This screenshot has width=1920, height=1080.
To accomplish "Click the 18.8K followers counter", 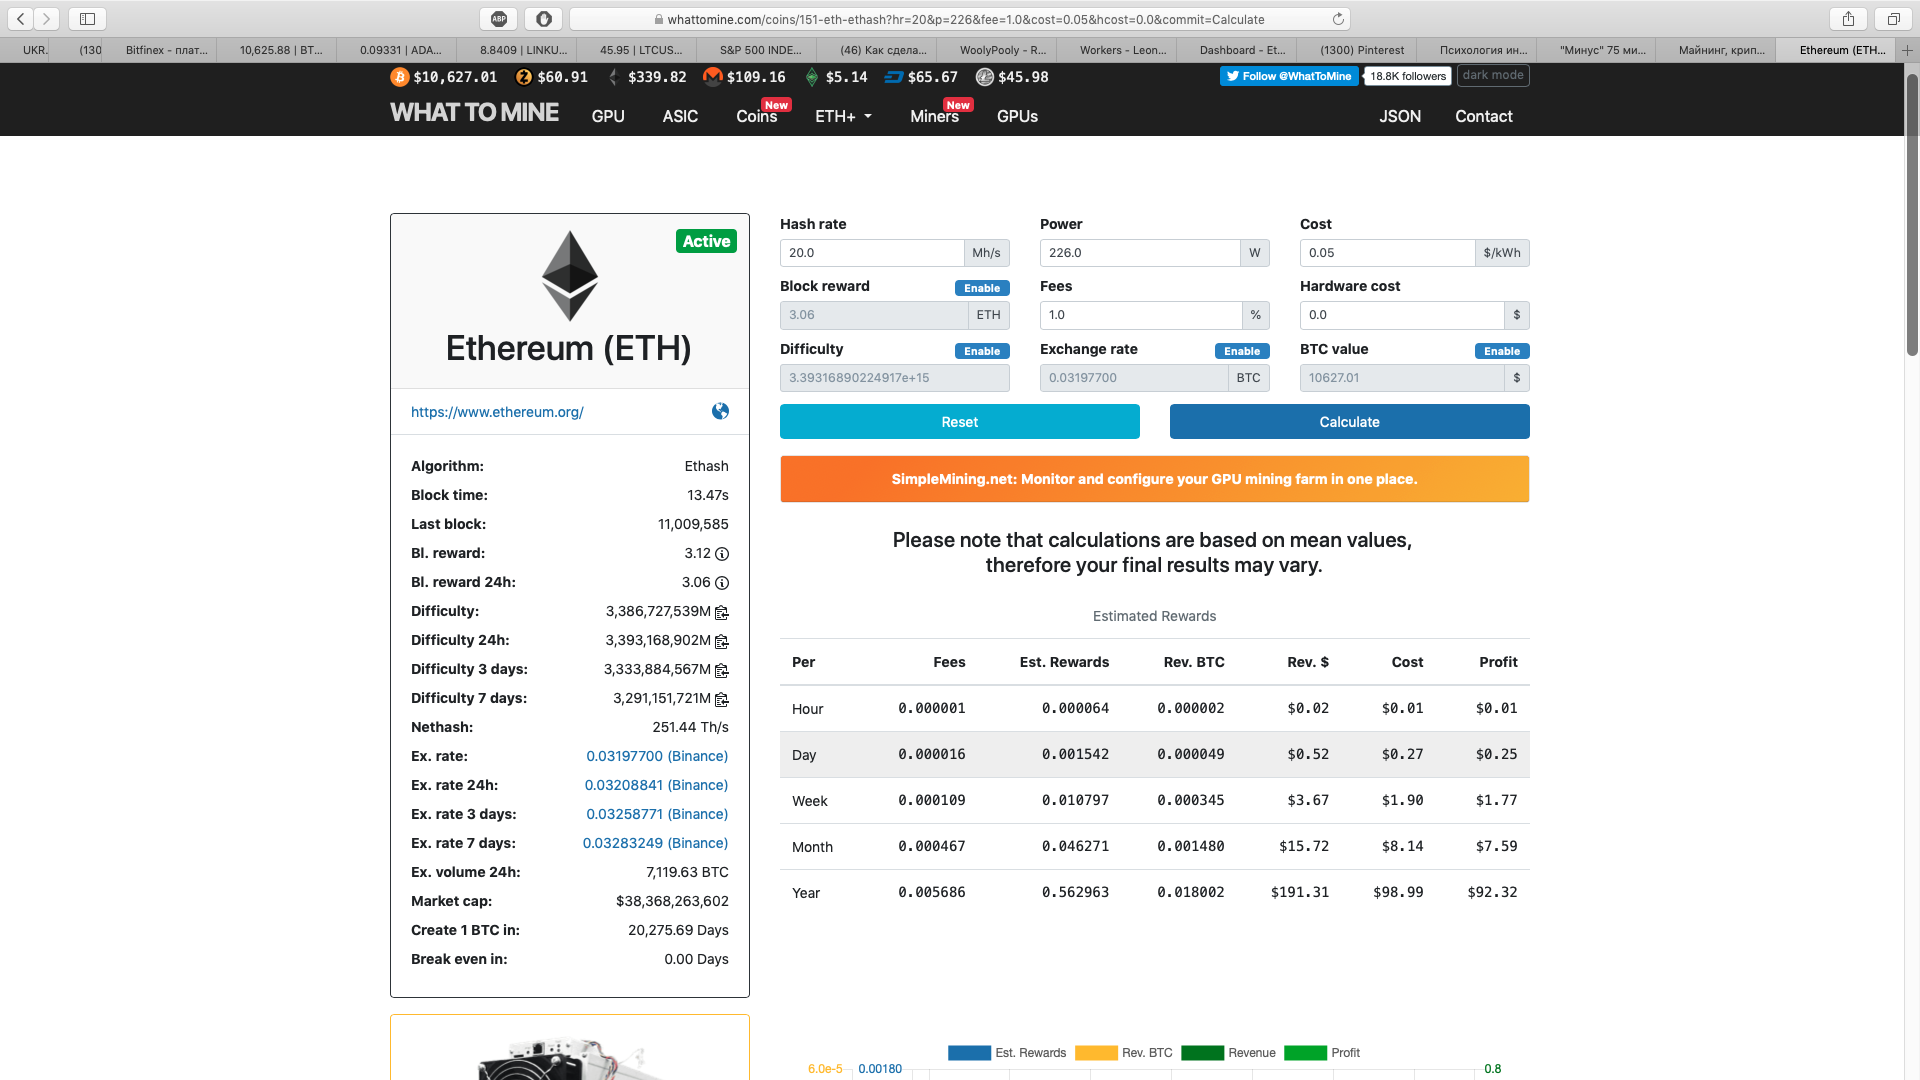I will (x=1408, y=76).
